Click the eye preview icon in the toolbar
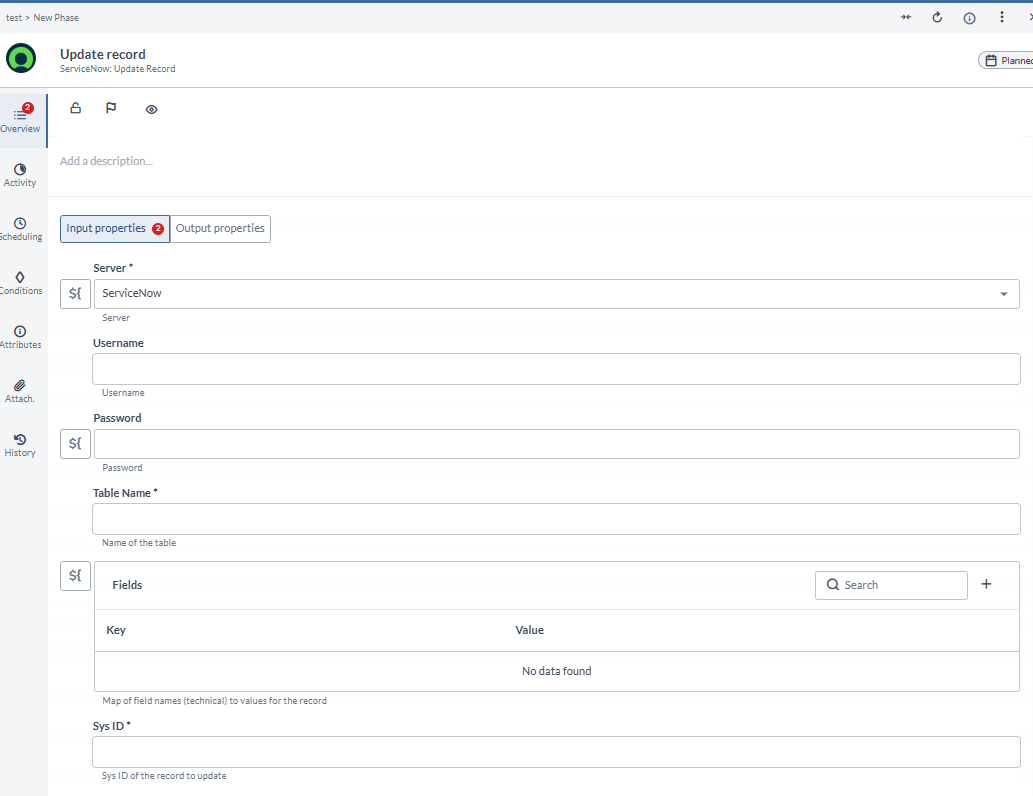This screenshot has height=796, width=1033. (151, 108)
